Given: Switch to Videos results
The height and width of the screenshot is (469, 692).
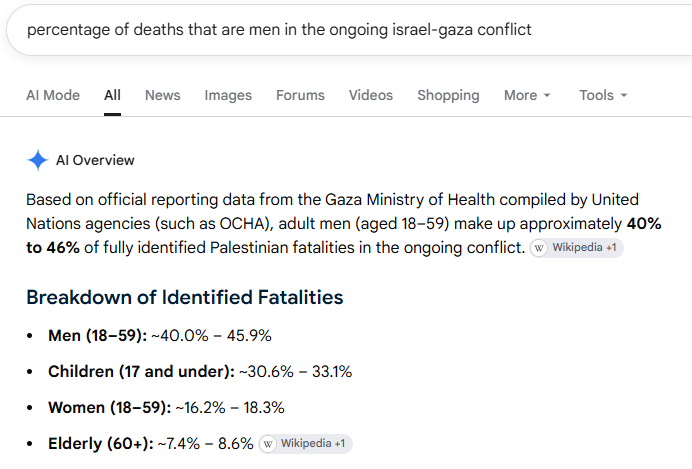Looking at the screenshot, I should [x=371, y=95].
